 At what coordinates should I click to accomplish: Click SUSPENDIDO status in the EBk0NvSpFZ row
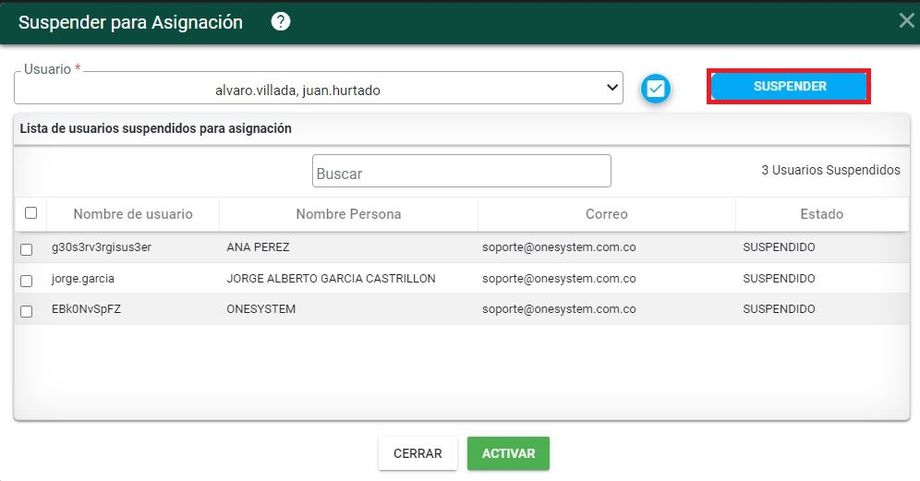778,310
